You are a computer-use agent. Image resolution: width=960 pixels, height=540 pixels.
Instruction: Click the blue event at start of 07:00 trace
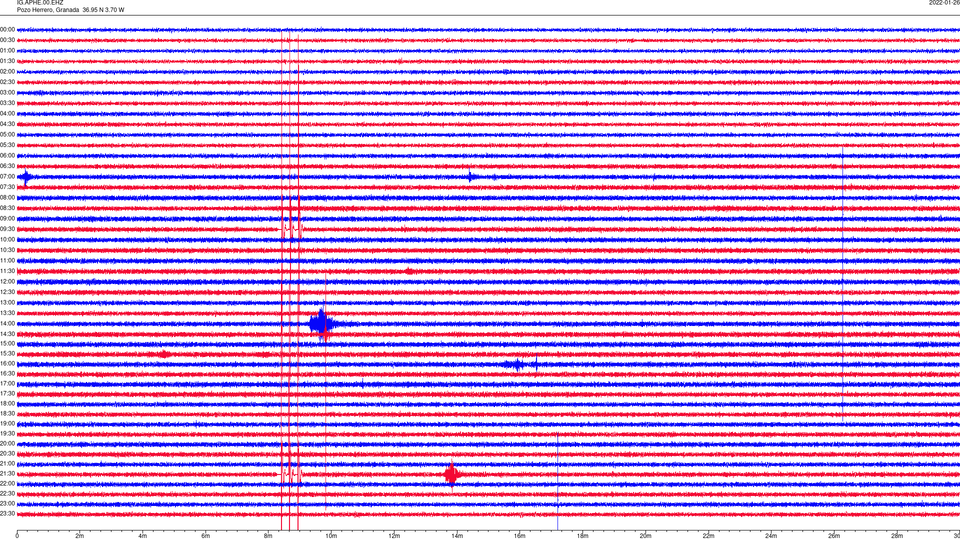pyautogui.click(x=26, y=178)
